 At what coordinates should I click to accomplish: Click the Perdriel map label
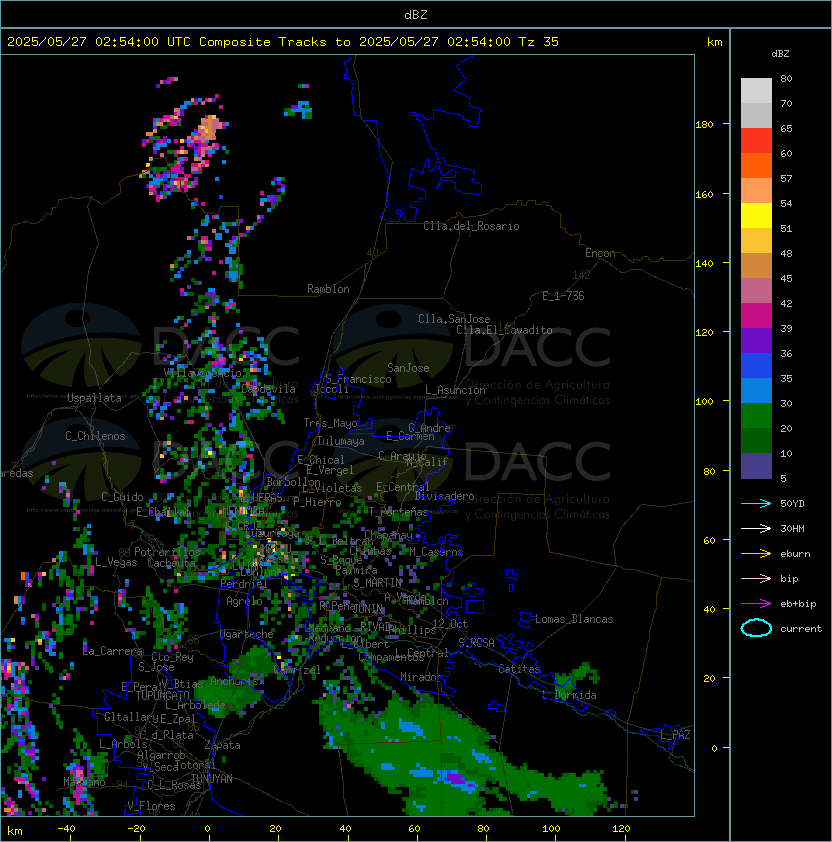pos(244,584)
